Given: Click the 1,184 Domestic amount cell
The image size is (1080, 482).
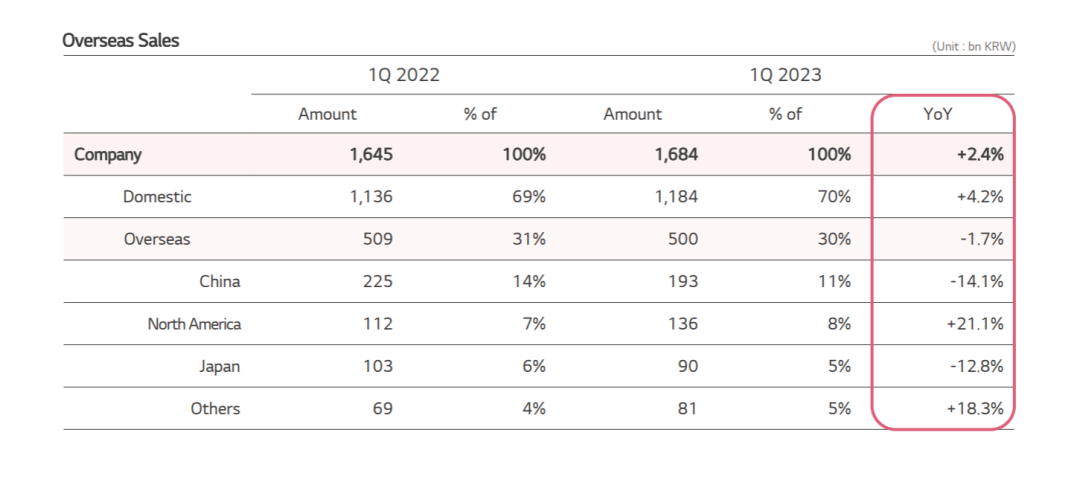Looking at the screenshot, I should pyautogui.click(x=676, y=197).
